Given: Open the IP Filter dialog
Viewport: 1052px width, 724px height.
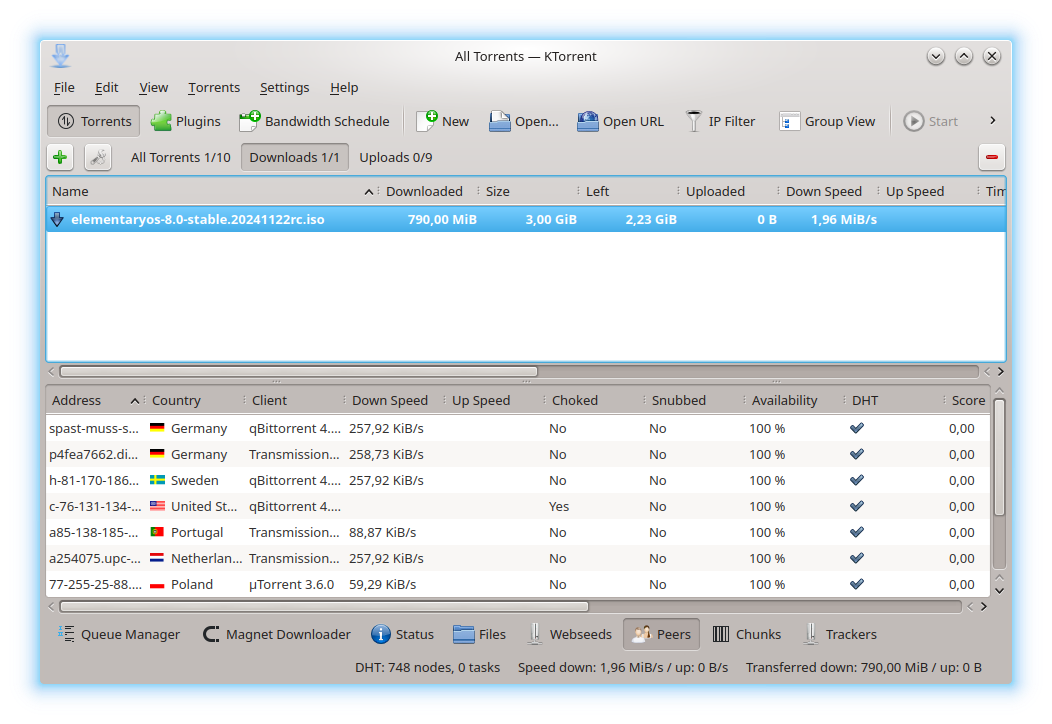Looking at the screenshot, I should tap(720, 121).
